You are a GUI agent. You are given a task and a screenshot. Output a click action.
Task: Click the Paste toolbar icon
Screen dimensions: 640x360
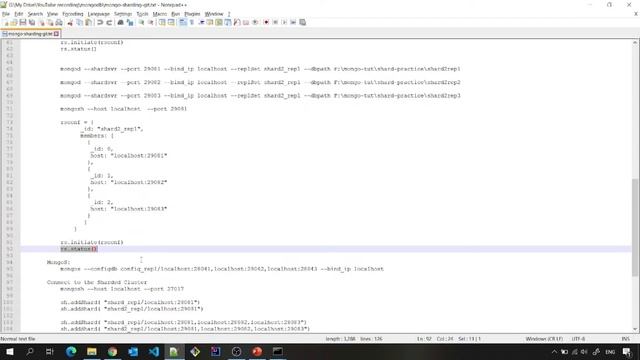[x=89, y=22]
